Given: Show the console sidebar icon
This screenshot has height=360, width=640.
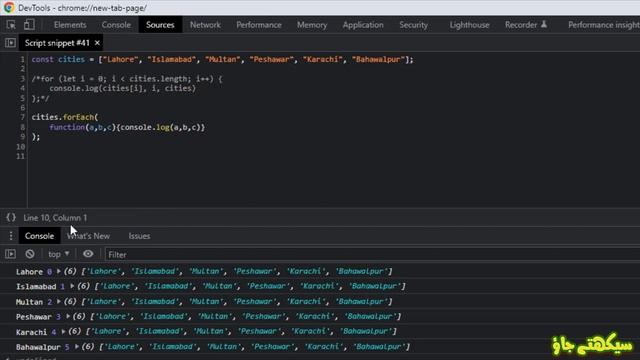Looking at the screenshot, I should (10, 254).
